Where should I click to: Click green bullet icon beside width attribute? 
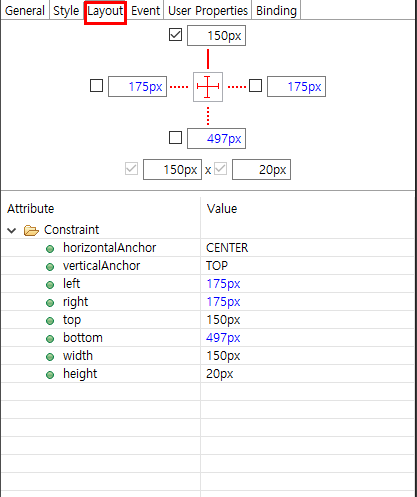click(50, 357)
